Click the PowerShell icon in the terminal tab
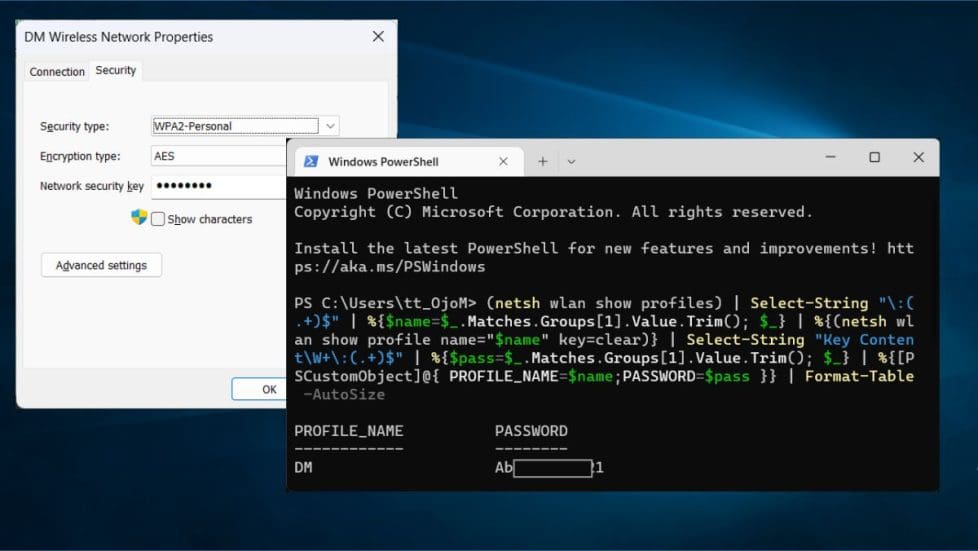Image resolution: width=978 pixels, height=551 pixels. 311,161
